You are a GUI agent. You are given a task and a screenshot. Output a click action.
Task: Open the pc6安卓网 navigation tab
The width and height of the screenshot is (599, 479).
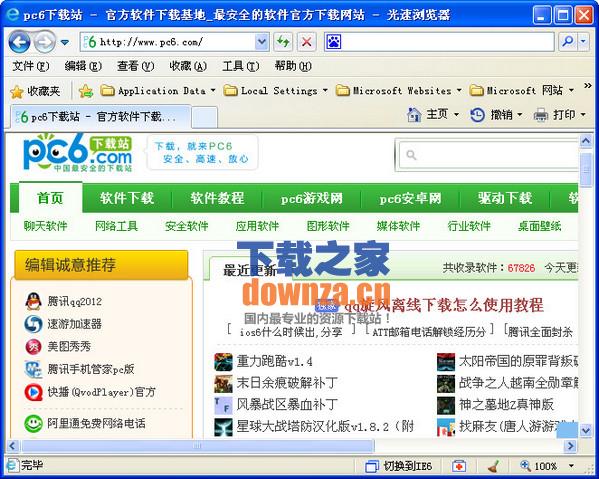click(410, 198)
